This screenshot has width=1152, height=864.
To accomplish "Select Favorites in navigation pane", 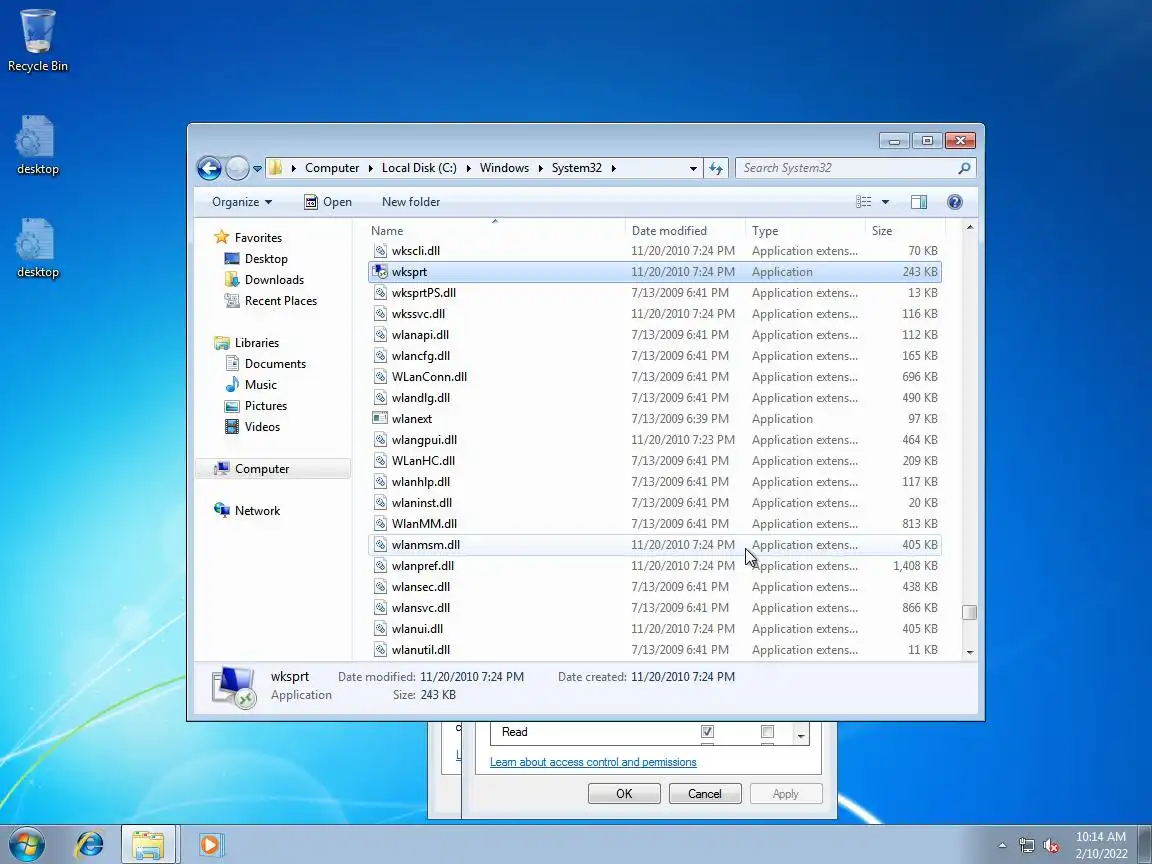I will tap(258, 238).
